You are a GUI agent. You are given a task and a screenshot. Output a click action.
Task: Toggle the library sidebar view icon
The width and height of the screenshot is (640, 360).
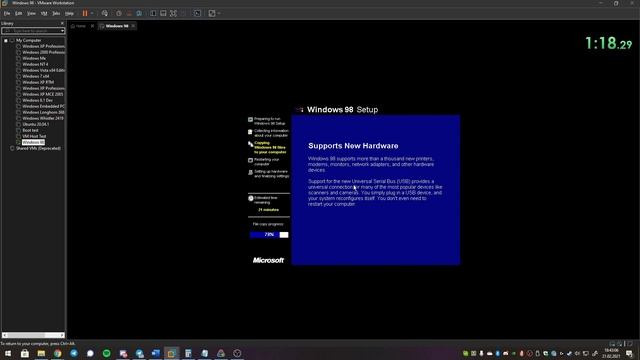pyautogui.click(x=153, y=13)
